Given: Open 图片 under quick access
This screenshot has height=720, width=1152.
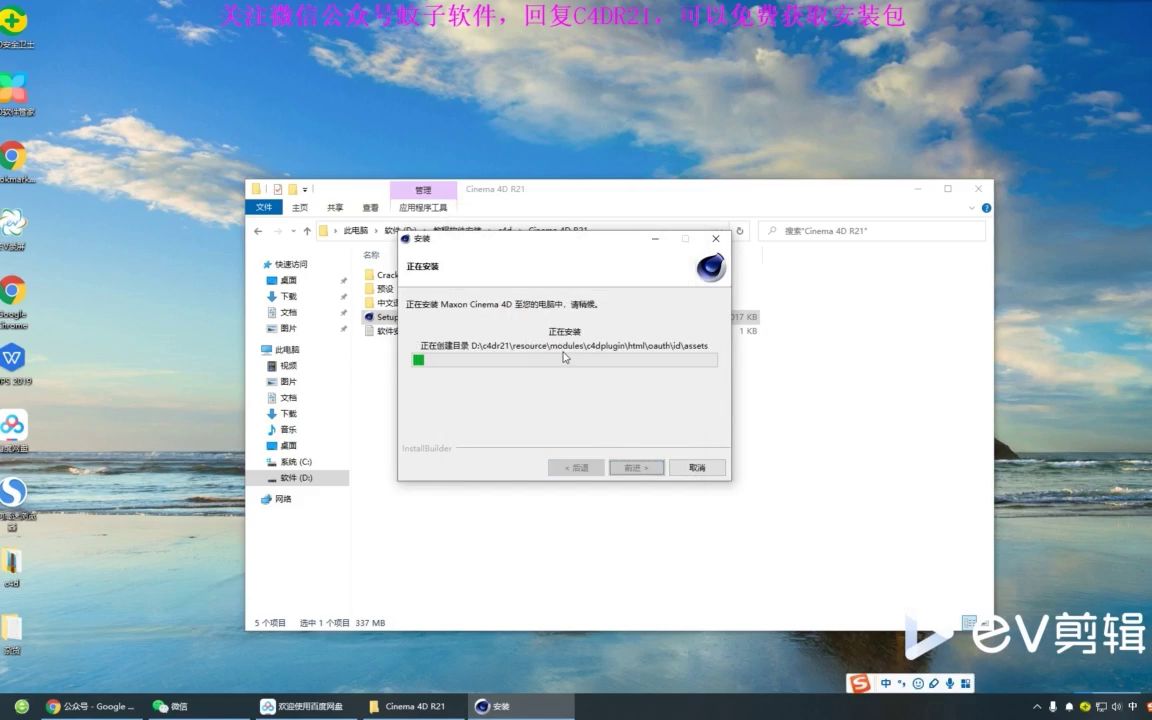Looking at the screenshot, I should [x=288, y=328].
